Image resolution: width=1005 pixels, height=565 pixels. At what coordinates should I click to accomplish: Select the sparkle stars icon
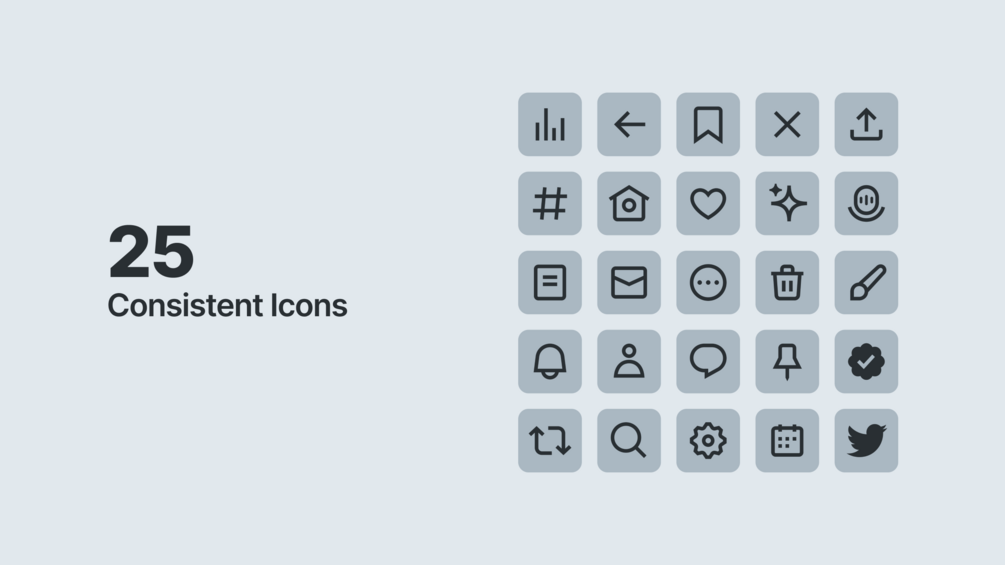[787, 203]
